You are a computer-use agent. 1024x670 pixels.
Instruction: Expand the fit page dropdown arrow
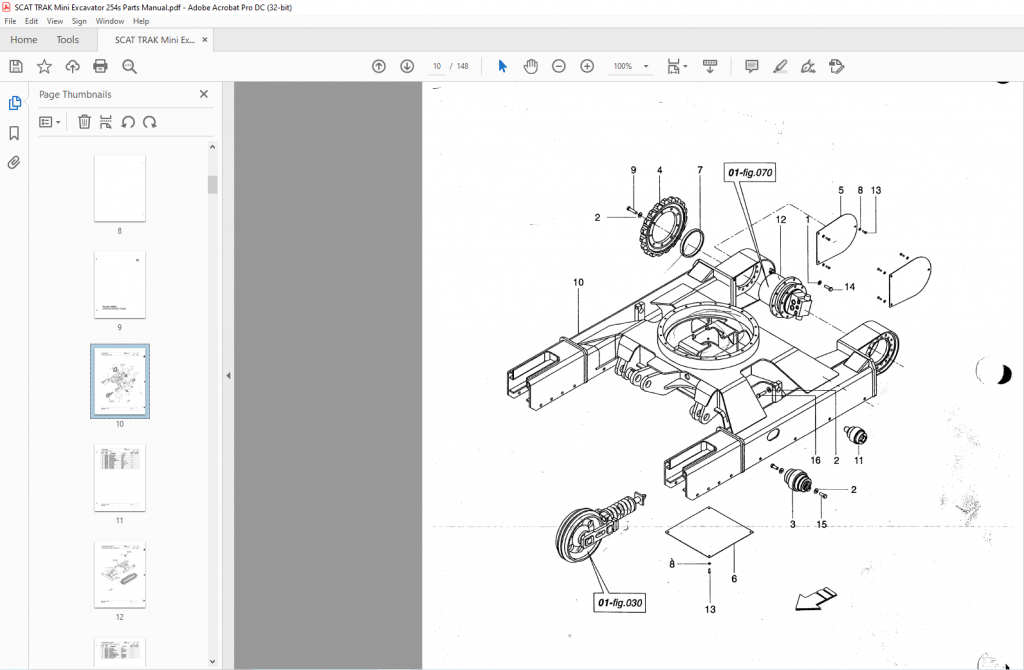coord(686,66)
